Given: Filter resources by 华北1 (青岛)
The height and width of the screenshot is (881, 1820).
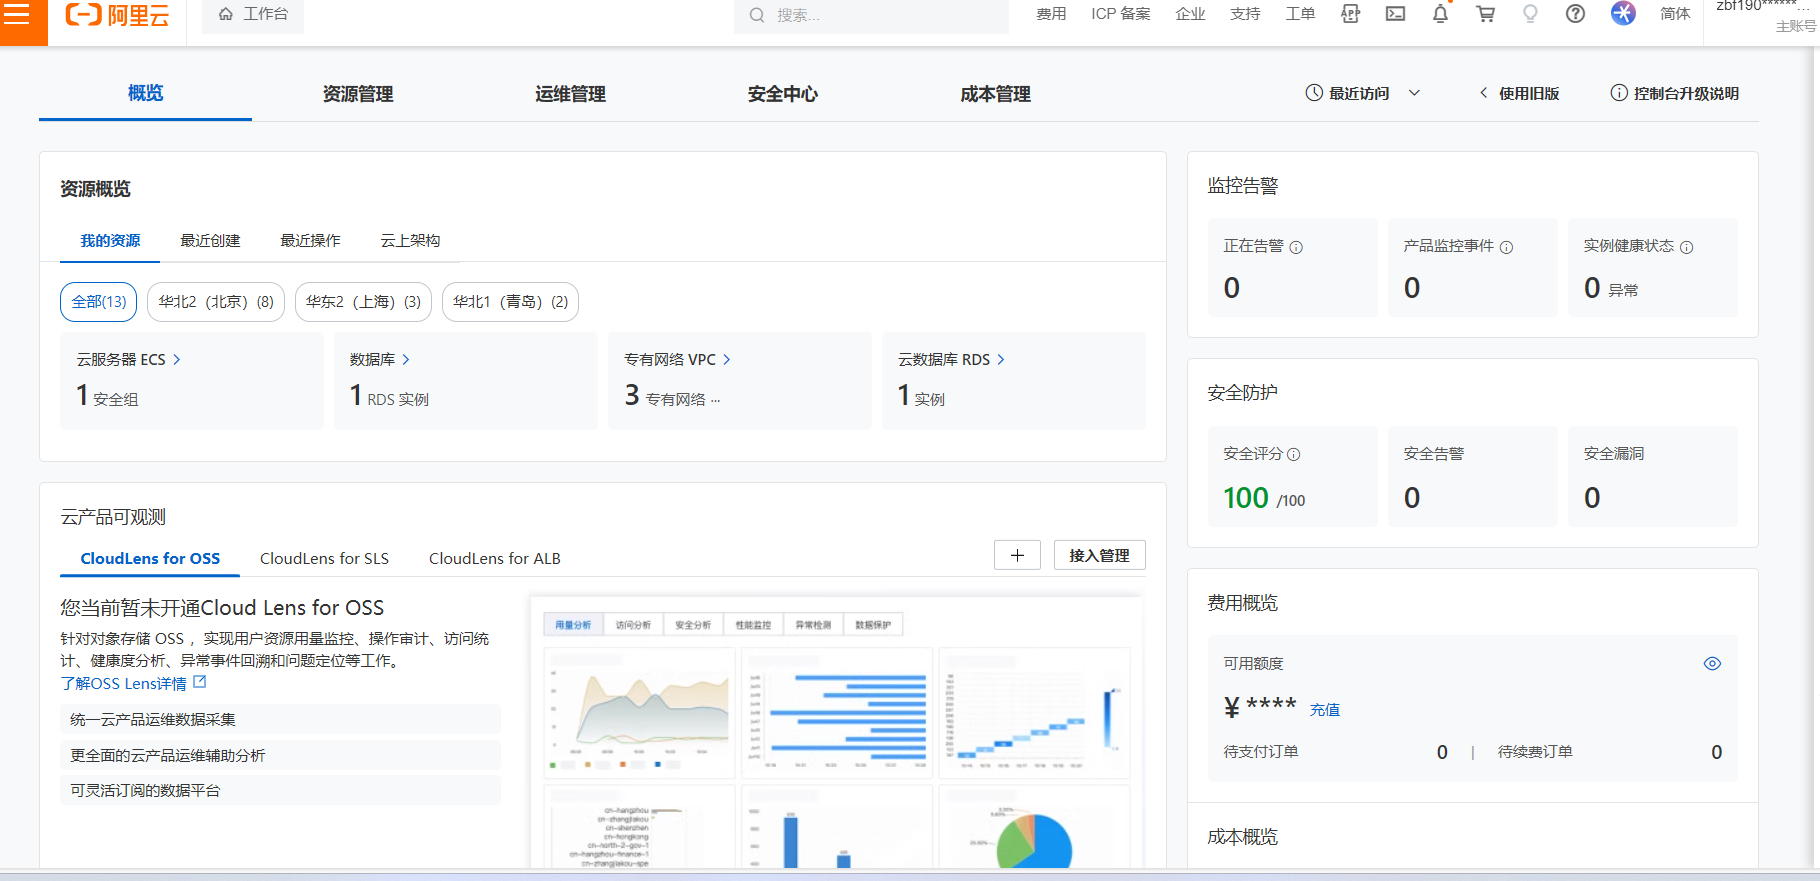Looking at the screenshot, I should [x=510, y=302].
